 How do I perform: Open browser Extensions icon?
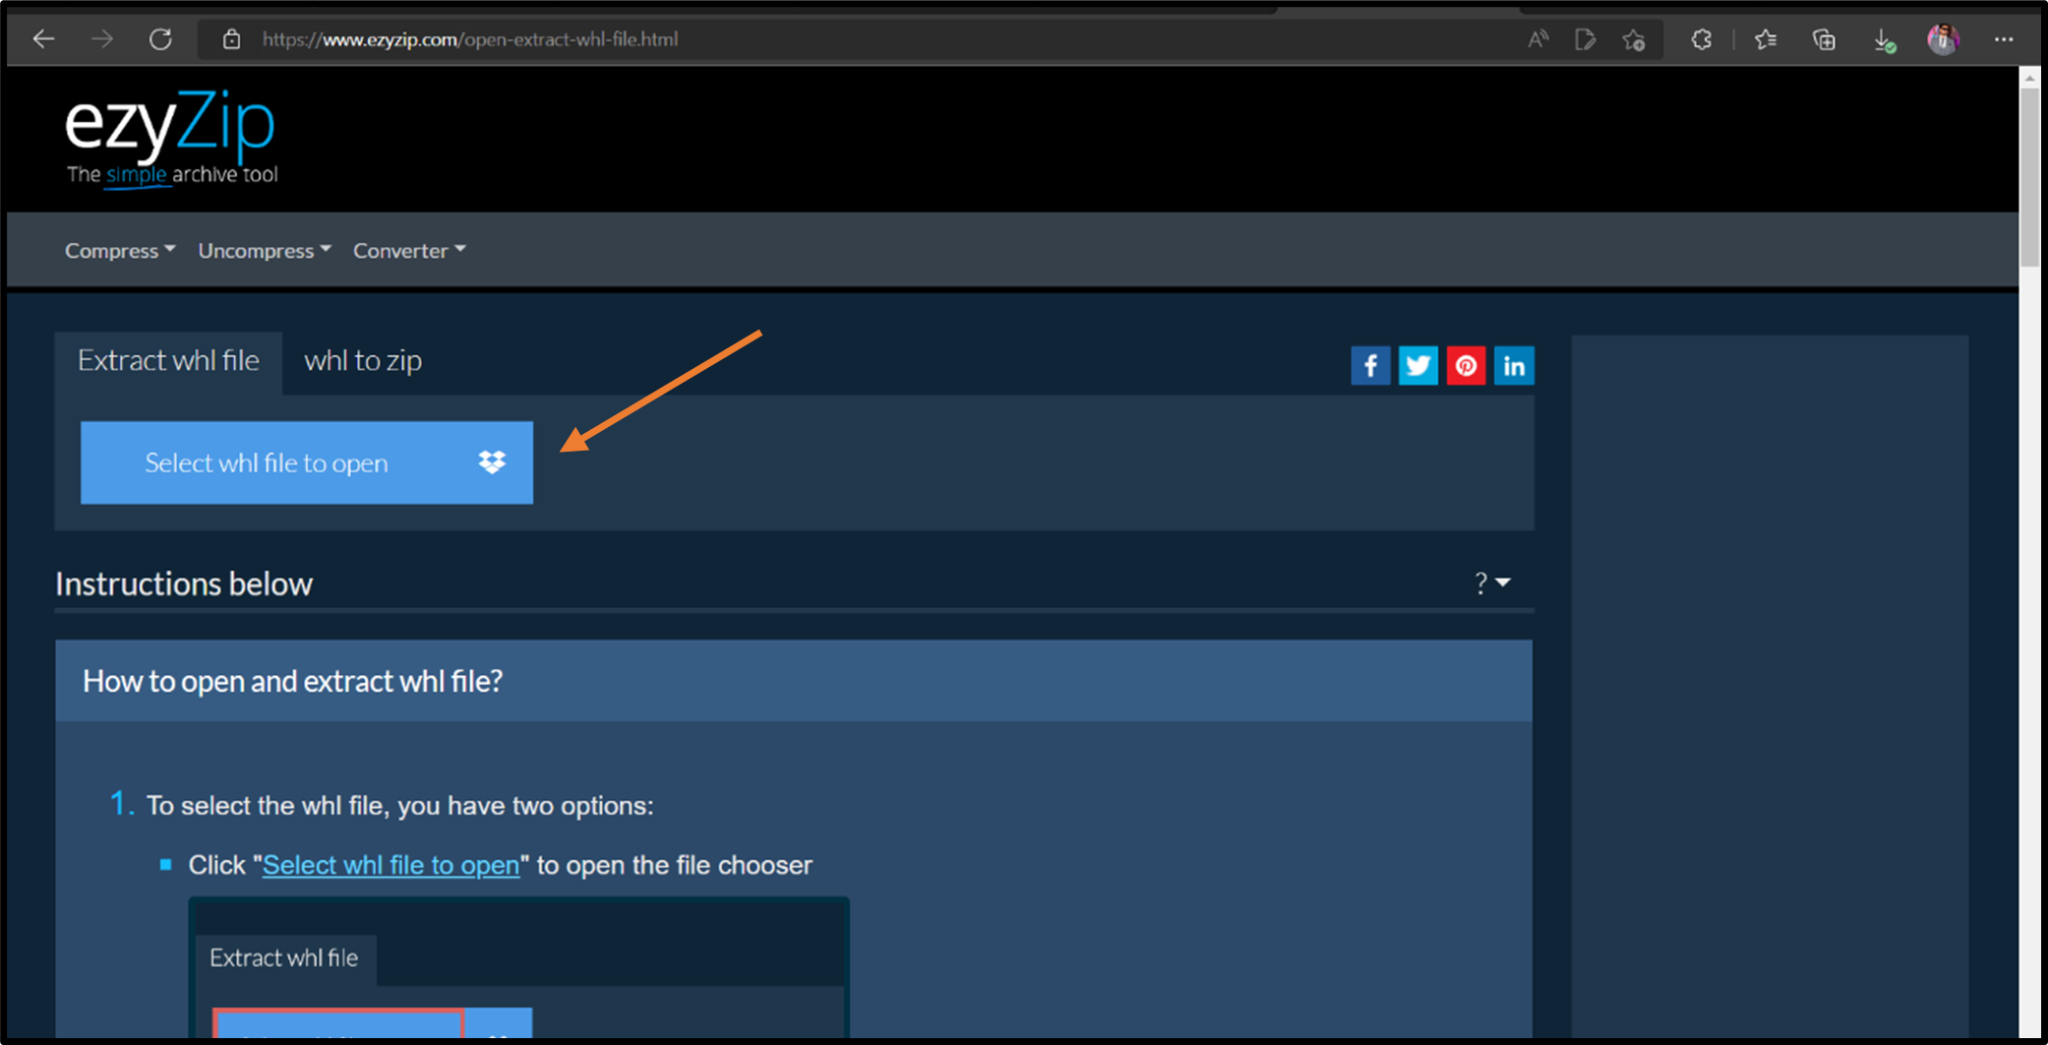1701,39
